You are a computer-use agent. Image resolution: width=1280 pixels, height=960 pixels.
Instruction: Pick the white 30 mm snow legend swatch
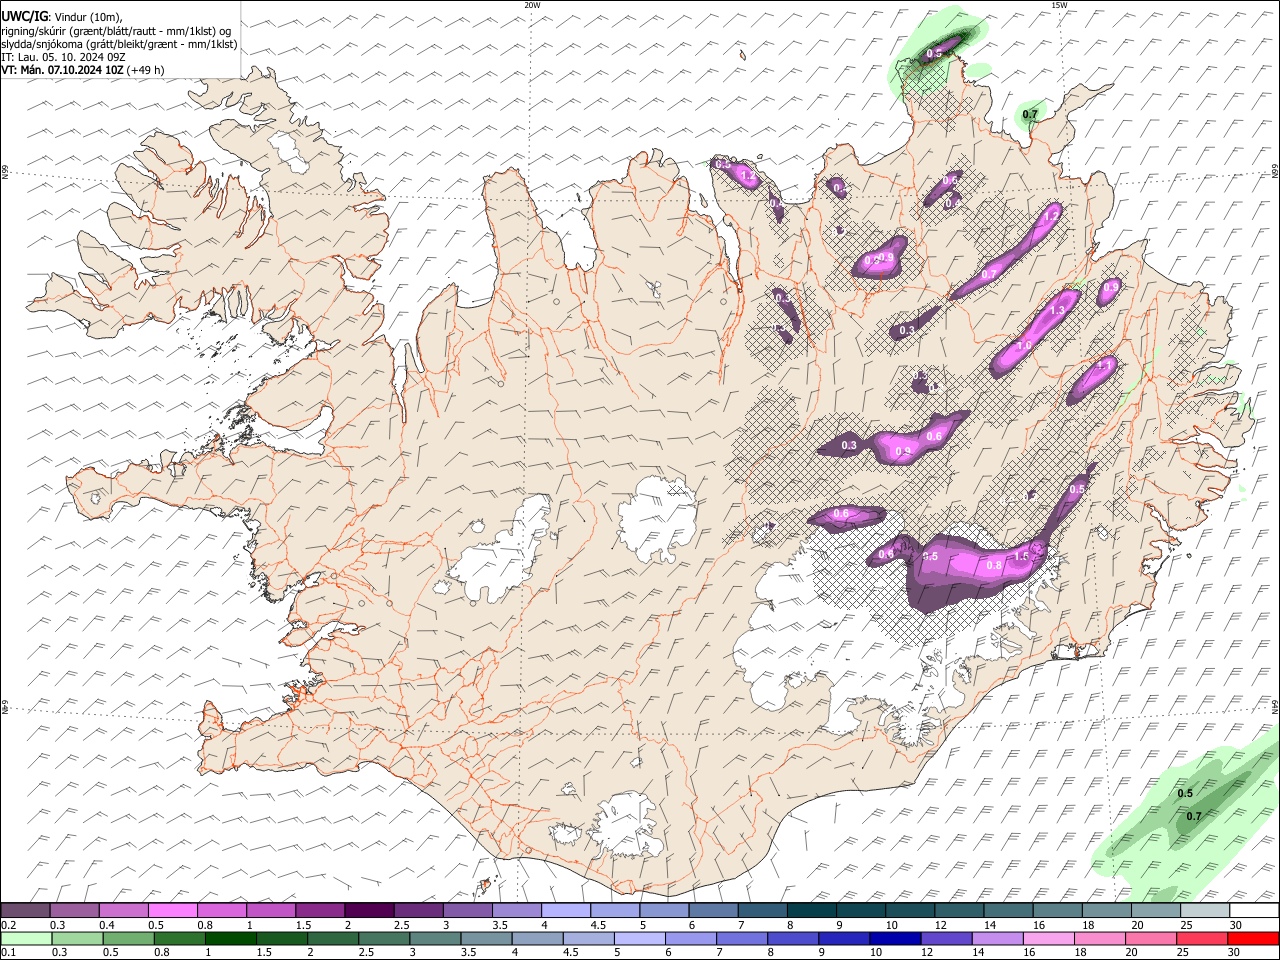click(x=1253, y=911)
